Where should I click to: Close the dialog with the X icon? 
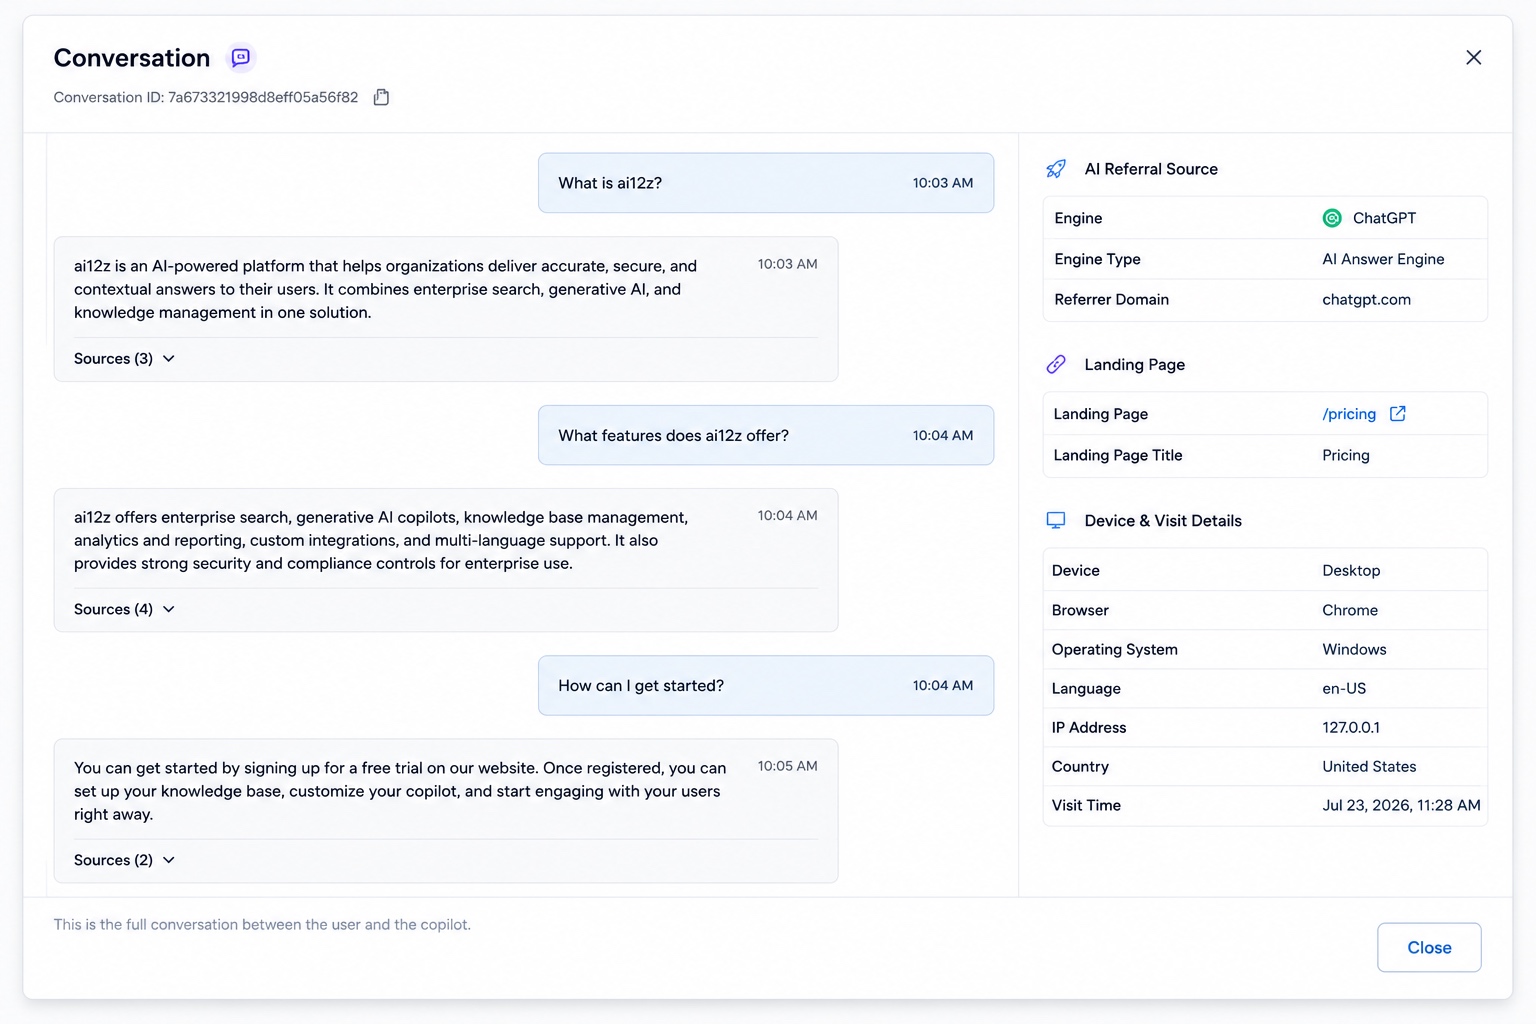click(1473, 58)
